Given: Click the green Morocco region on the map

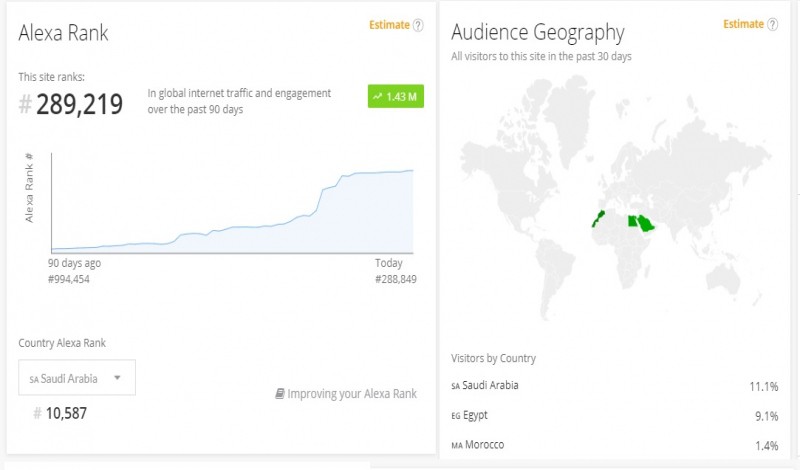Looking at the screenshot, I should tap(598, 217).
